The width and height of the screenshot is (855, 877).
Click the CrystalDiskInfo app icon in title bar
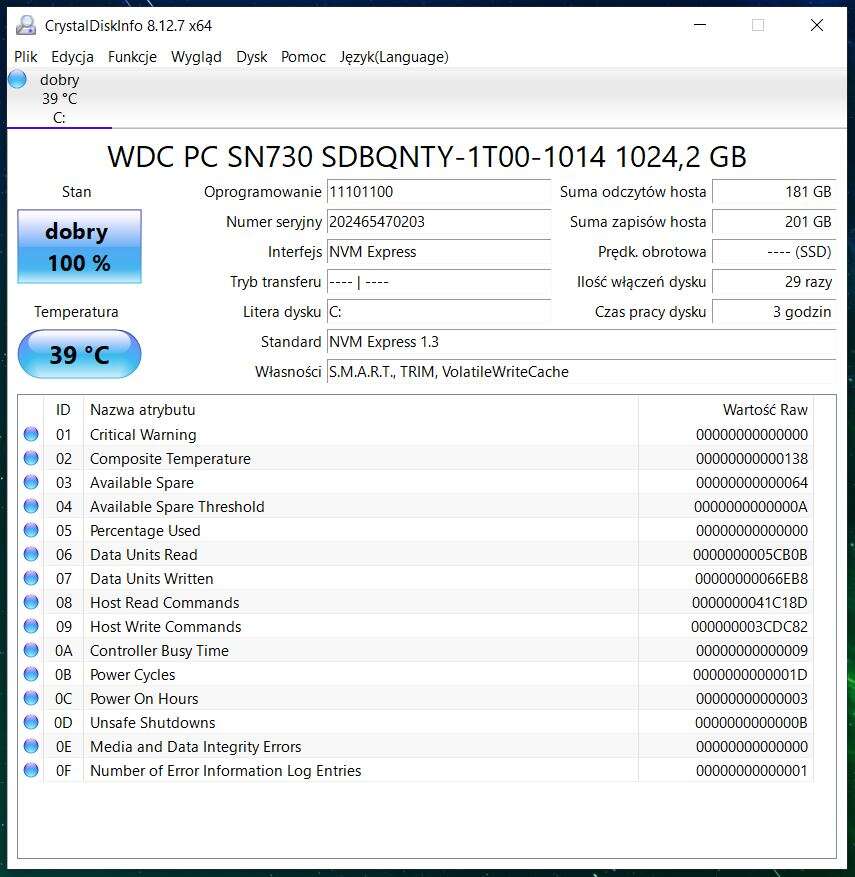coord(26,25)
